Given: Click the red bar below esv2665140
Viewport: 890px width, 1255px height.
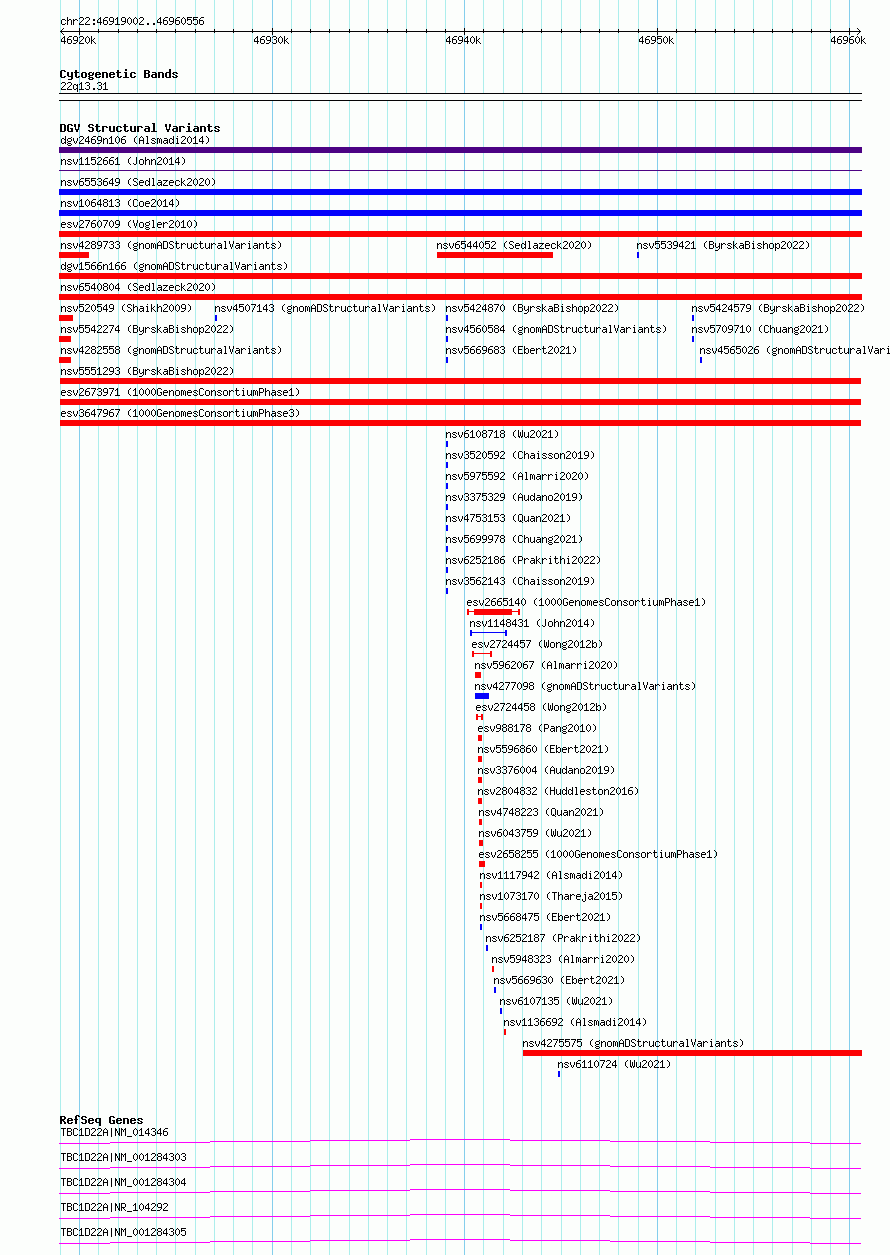Looking at the screenshot, I should coord(493,612).
